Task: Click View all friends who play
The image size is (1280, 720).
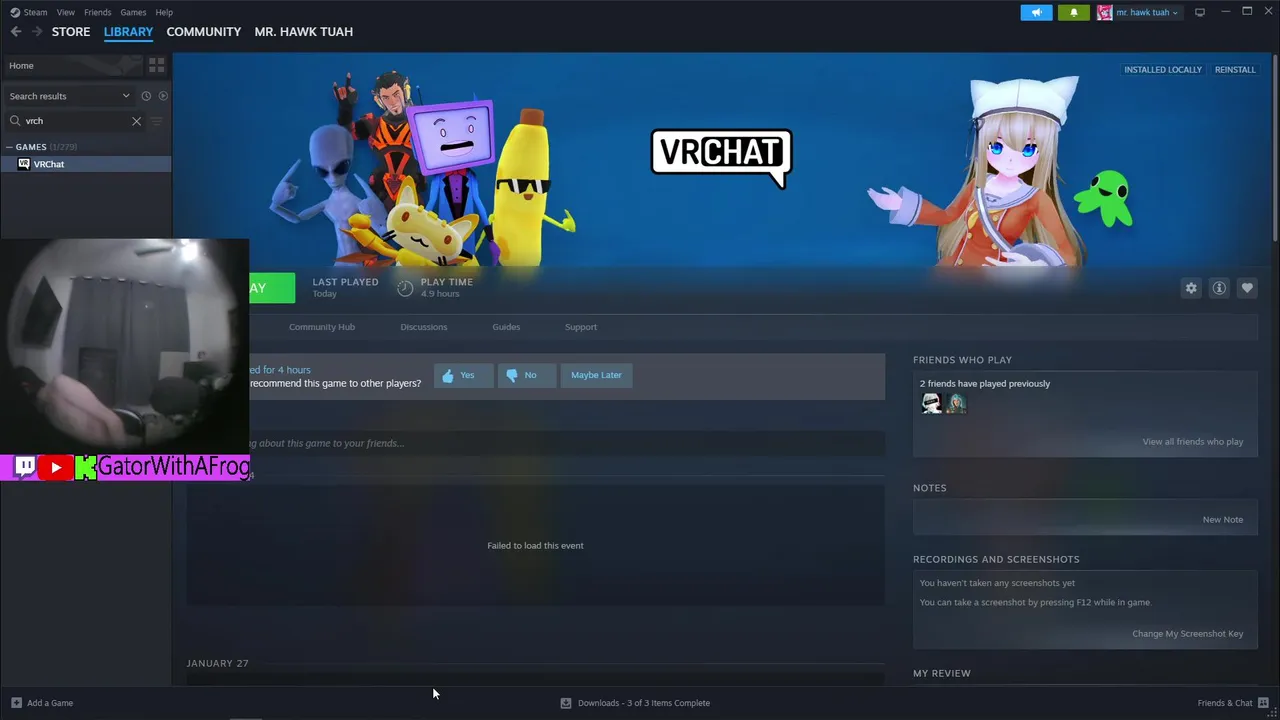Action: point(1193,442)
